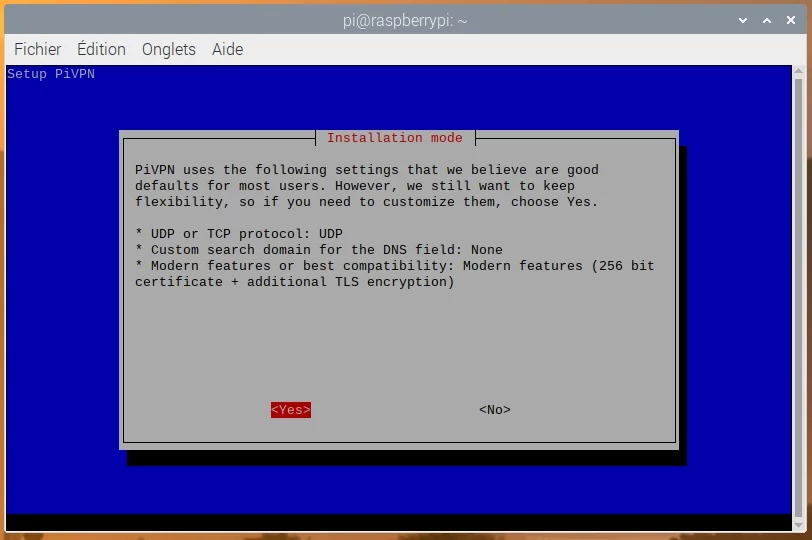Viewport: 812px width, 540px height.
Task: Open the Édition menu
Action: 102,49
